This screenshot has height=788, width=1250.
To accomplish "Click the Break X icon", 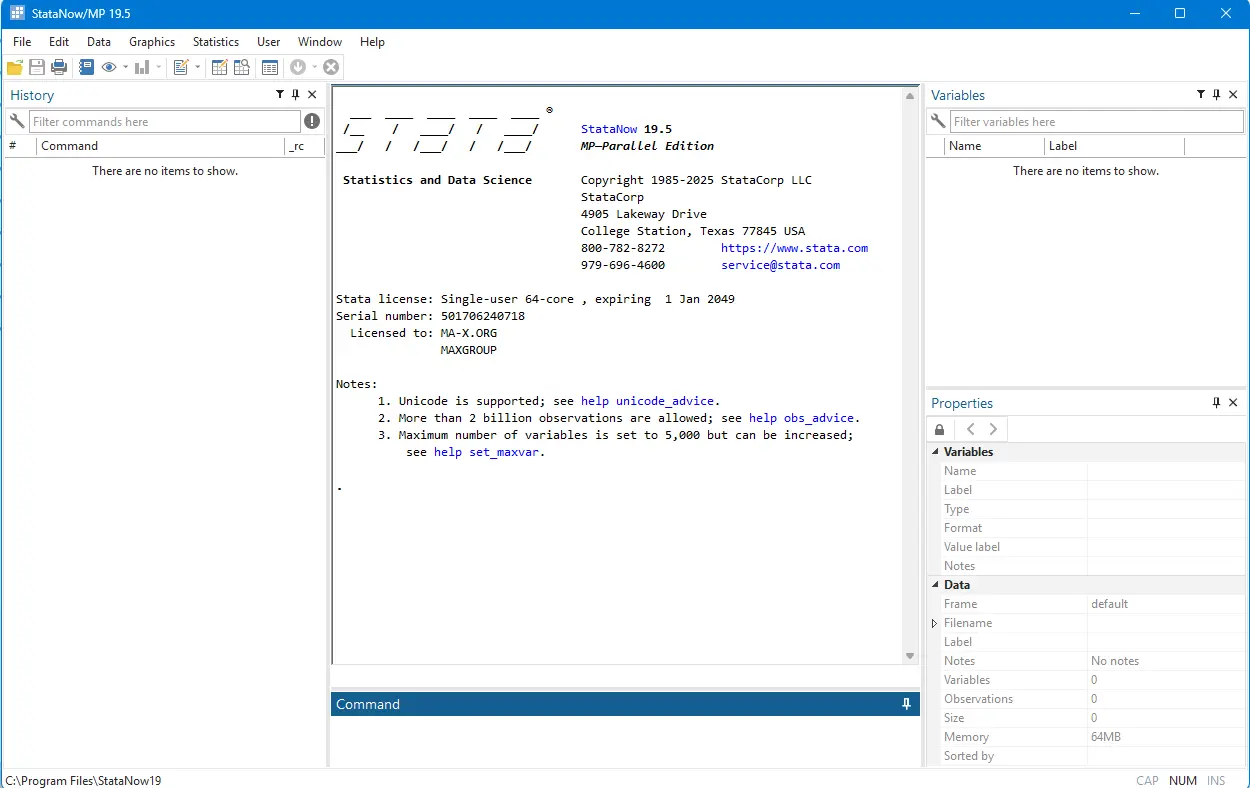I will [331, 67].
